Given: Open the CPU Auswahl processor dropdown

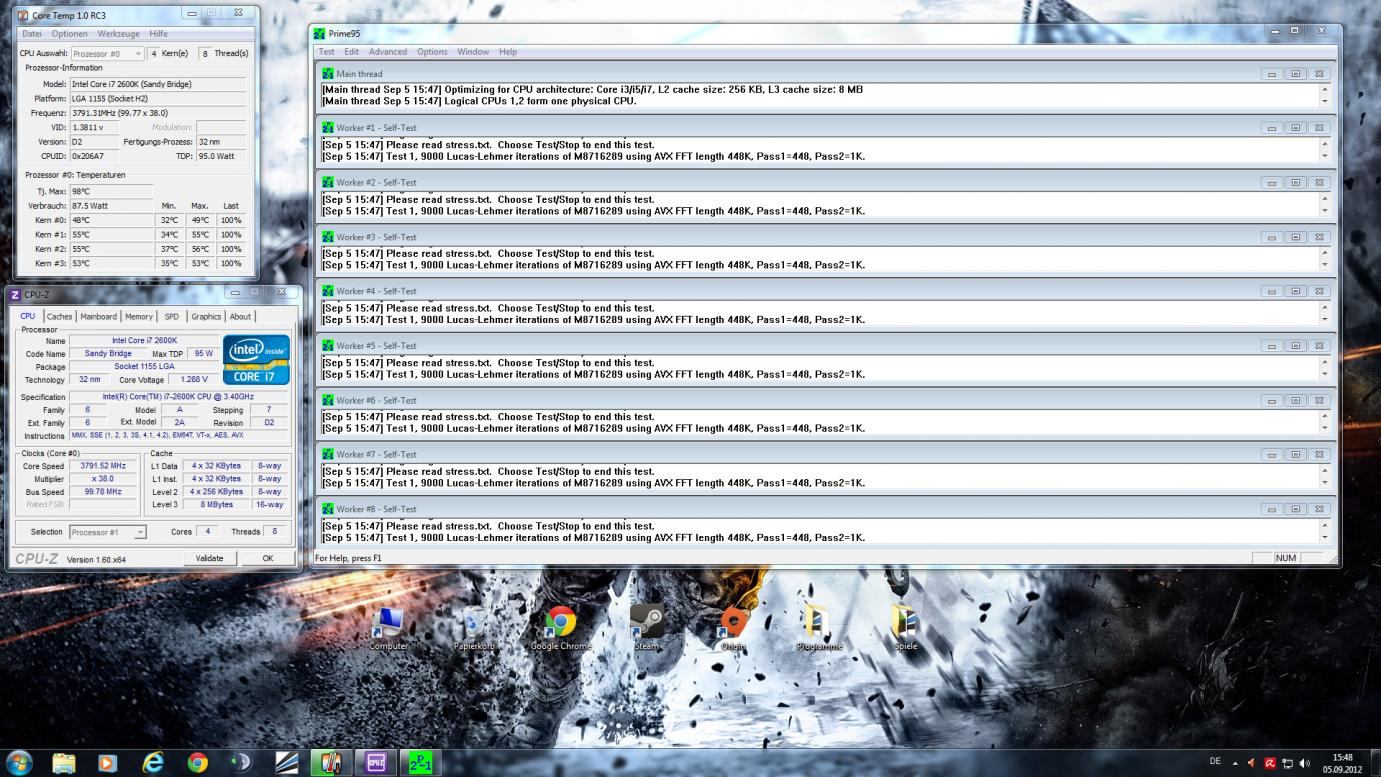Looking at the screenshot, I should [107, 53].
